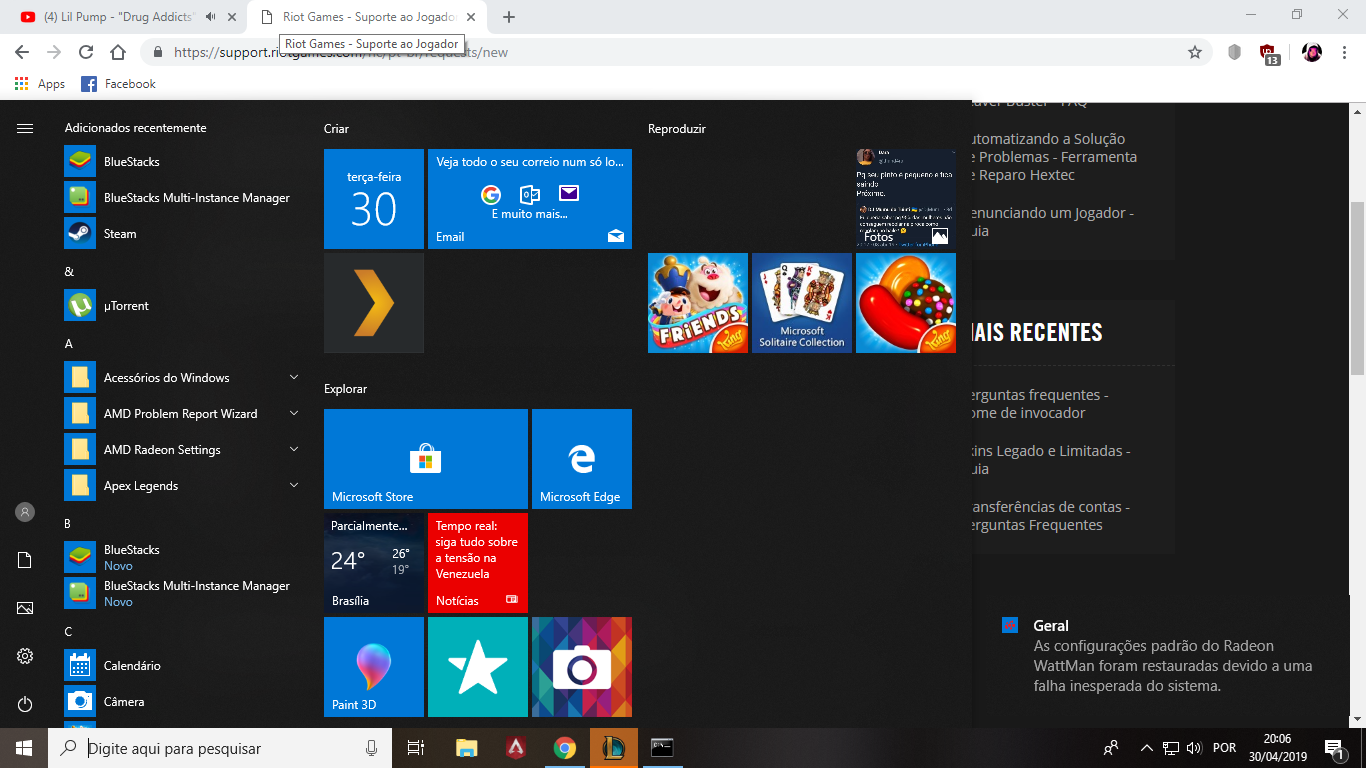Open a new Chrome tab
The width and height of the screenshot is (1366, 768).
pyautogui.click(x=509, y=17)
